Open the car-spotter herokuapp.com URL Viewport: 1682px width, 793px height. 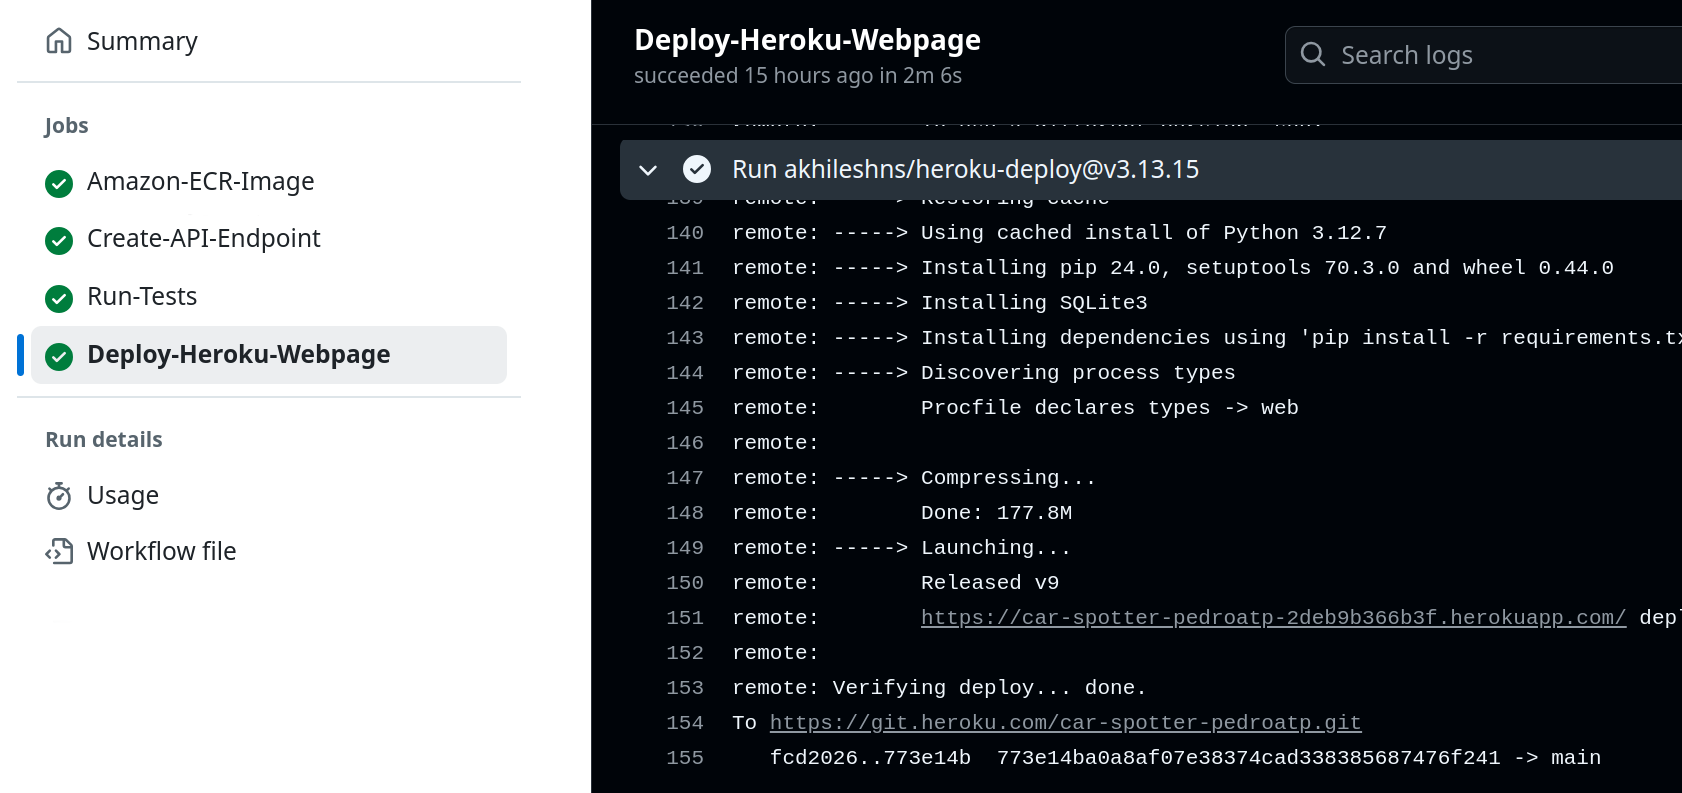(x=1273, y=617)
